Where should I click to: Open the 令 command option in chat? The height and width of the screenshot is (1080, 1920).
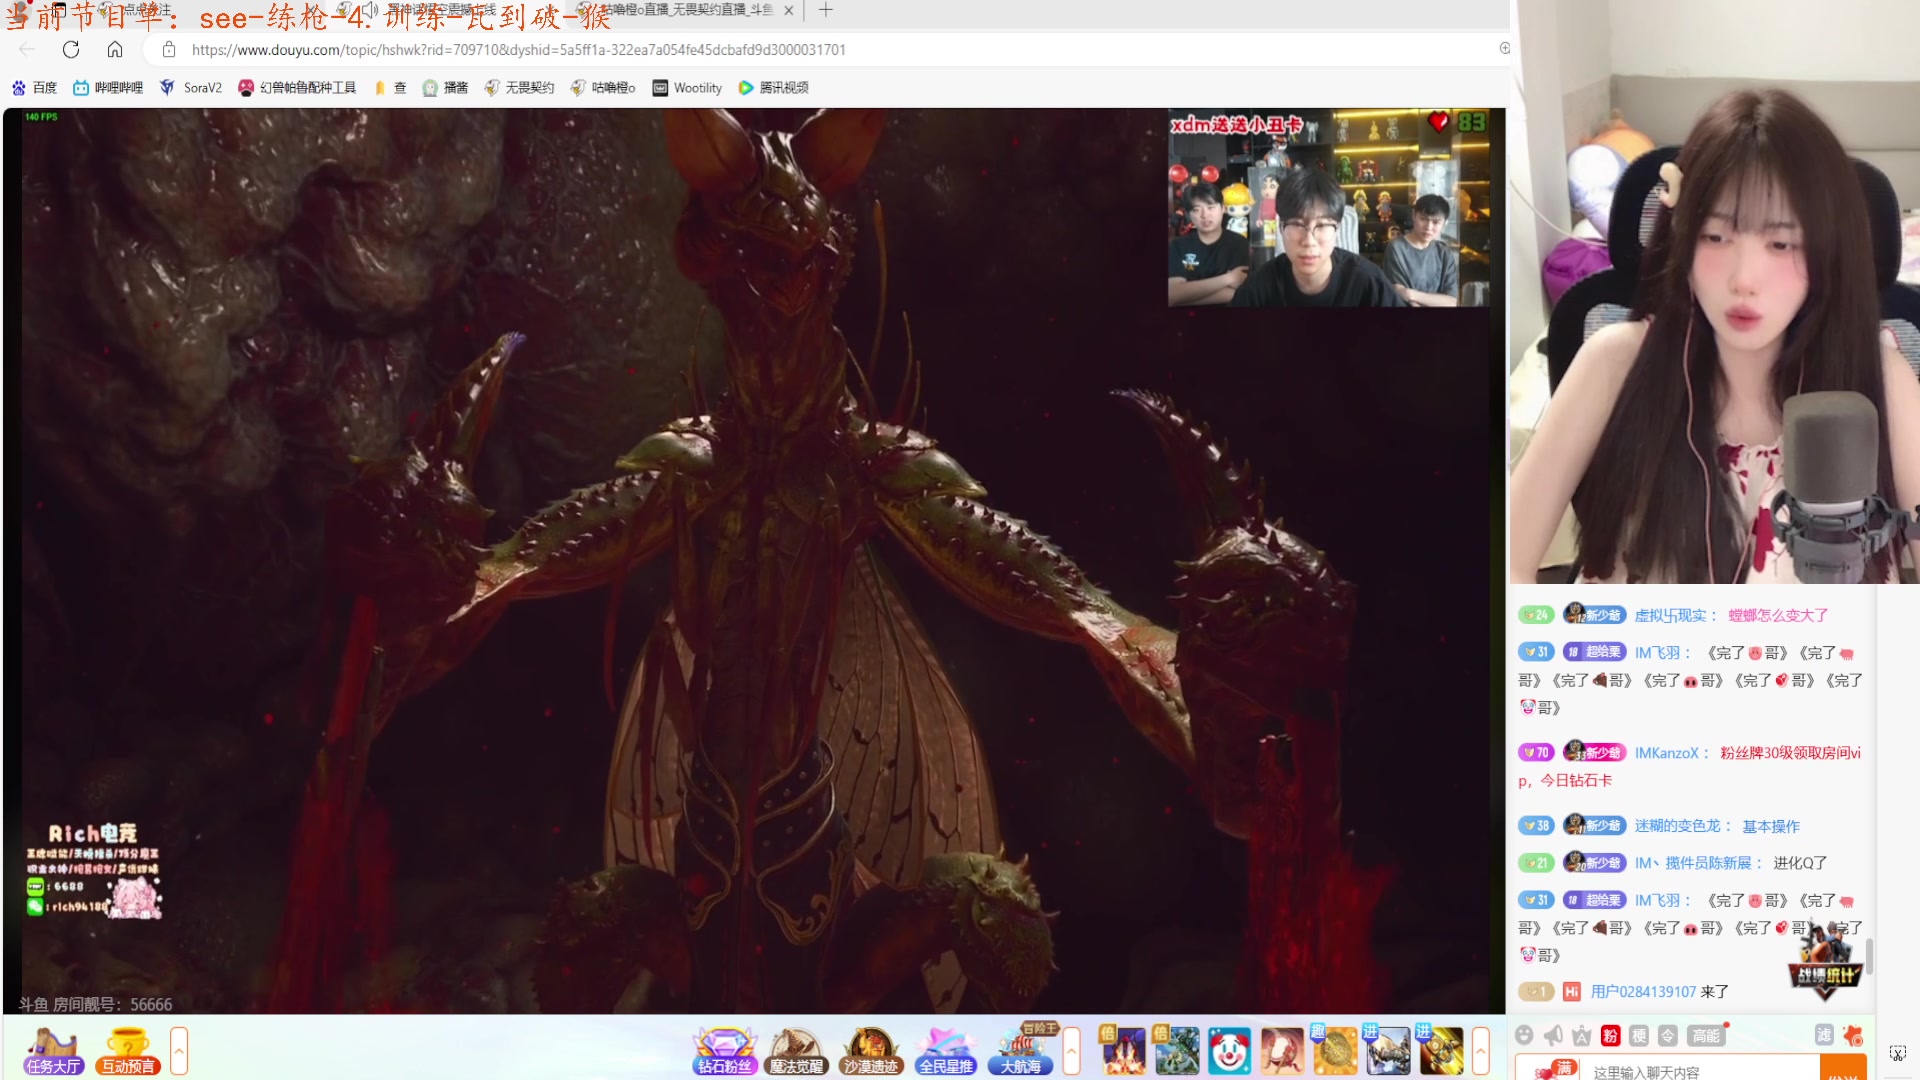coord(1667,1035)
